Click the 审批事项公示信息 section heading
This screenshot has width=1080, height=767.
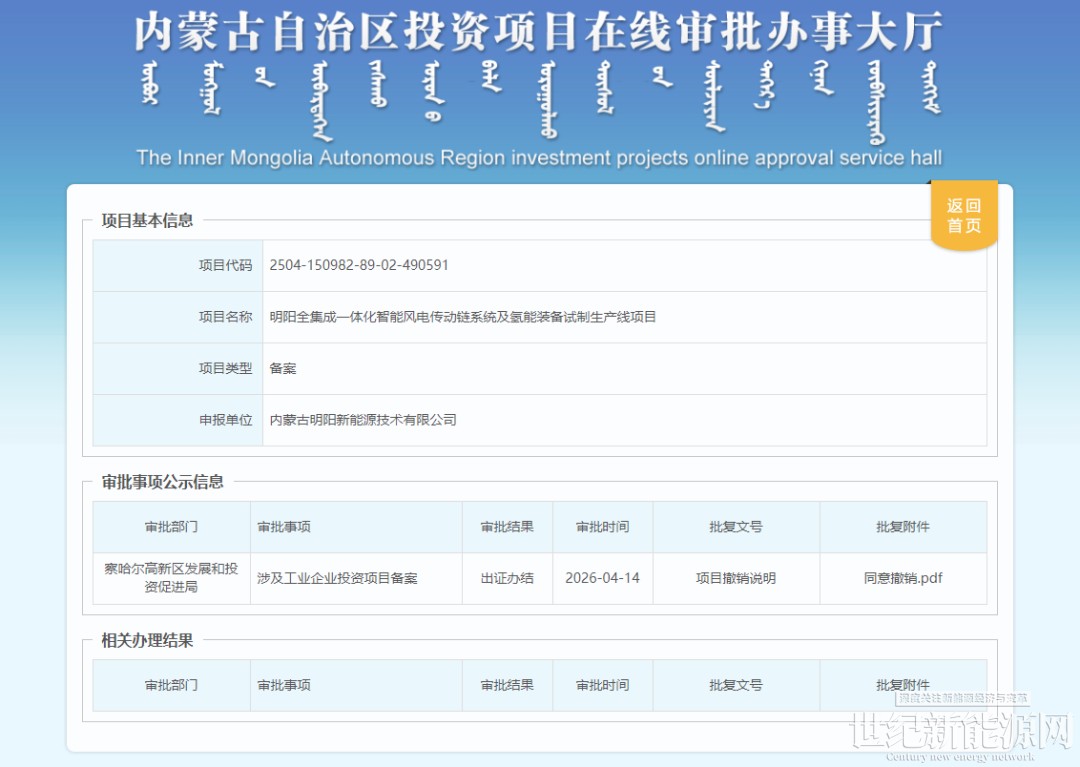[x=163, y=482]
